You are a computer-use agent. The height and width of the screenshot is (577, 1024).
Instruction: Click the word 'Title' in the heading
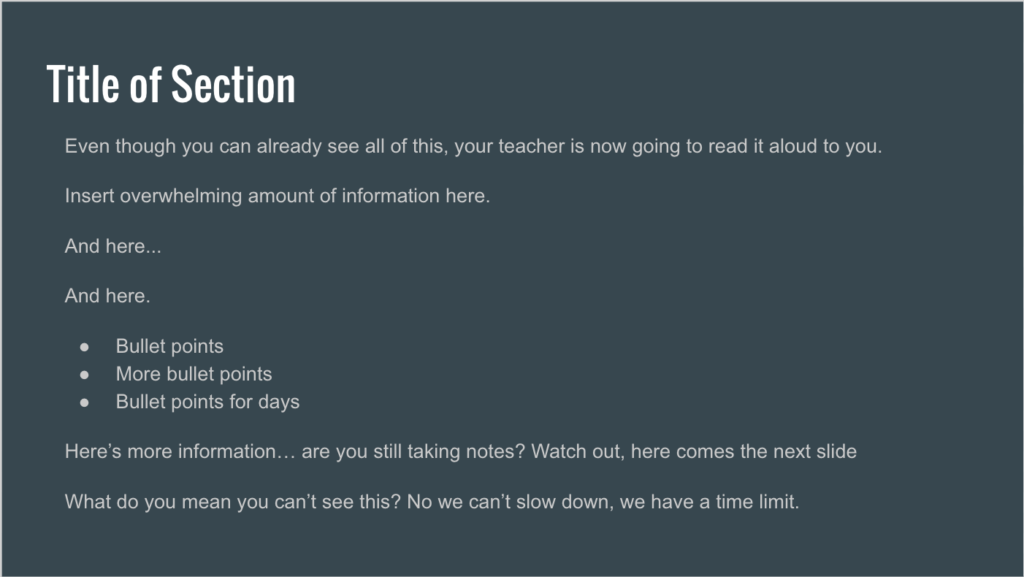tap(83, 84)
